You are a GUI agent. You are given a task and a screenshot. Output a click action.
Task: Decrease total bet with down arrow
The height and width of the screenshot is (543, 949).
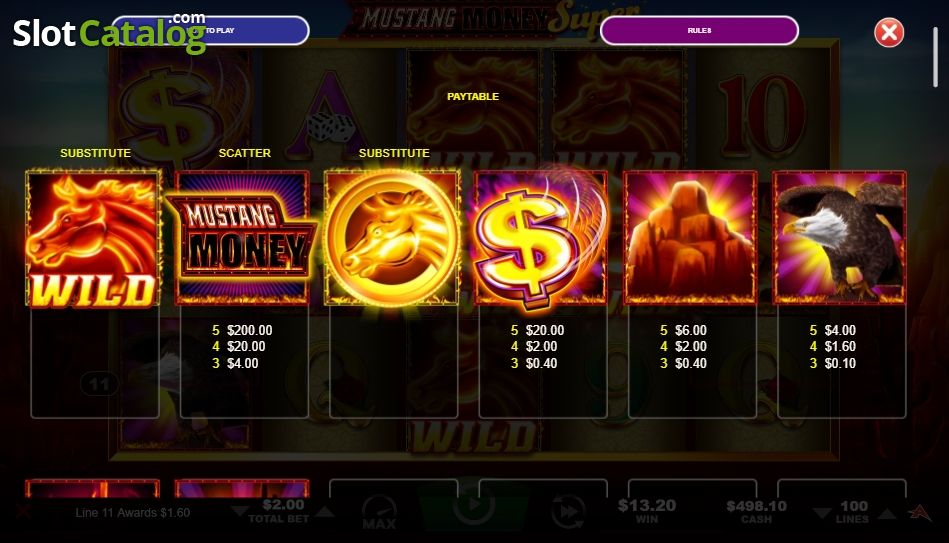(240, 512)
